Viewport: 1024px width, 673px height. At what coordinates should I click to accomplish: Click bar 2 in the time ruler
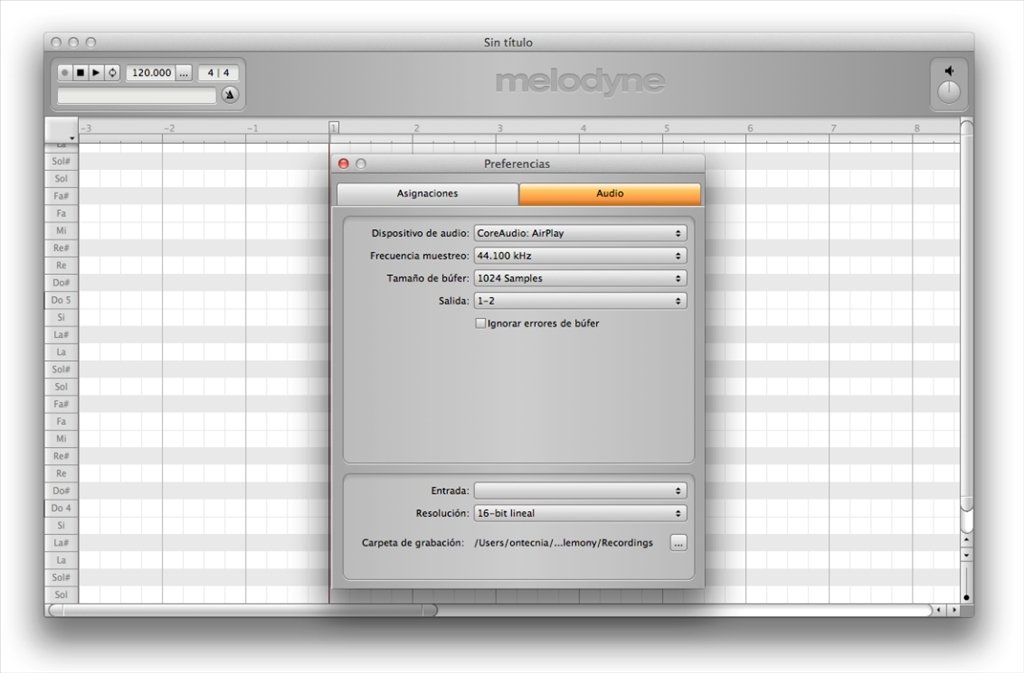417,128
